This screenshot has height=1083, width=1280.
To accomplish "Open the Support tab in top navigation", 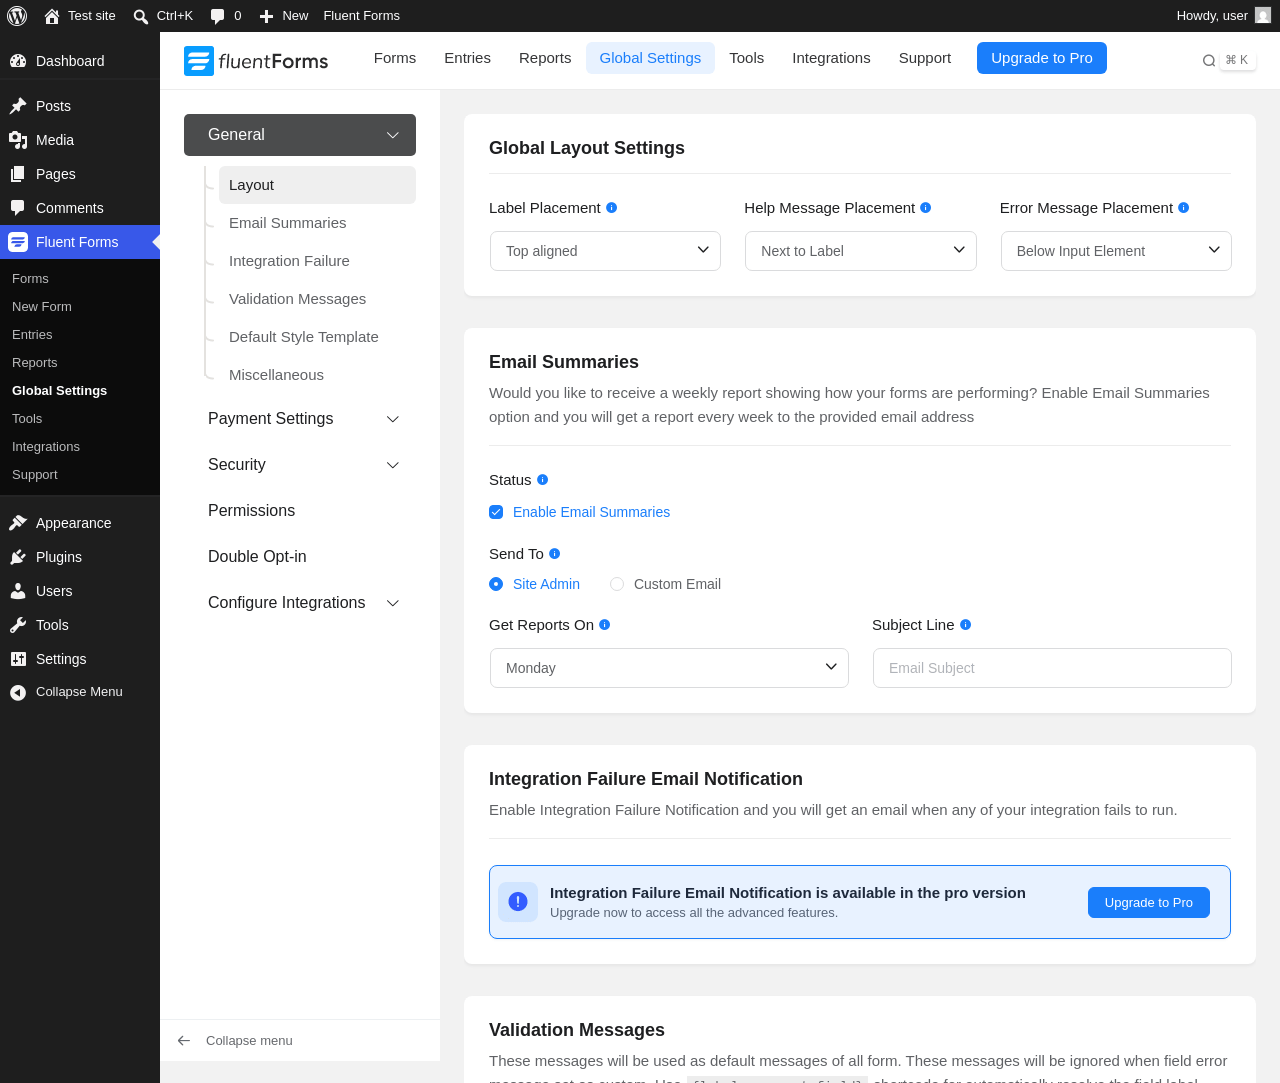I will (x=925, y=58).
